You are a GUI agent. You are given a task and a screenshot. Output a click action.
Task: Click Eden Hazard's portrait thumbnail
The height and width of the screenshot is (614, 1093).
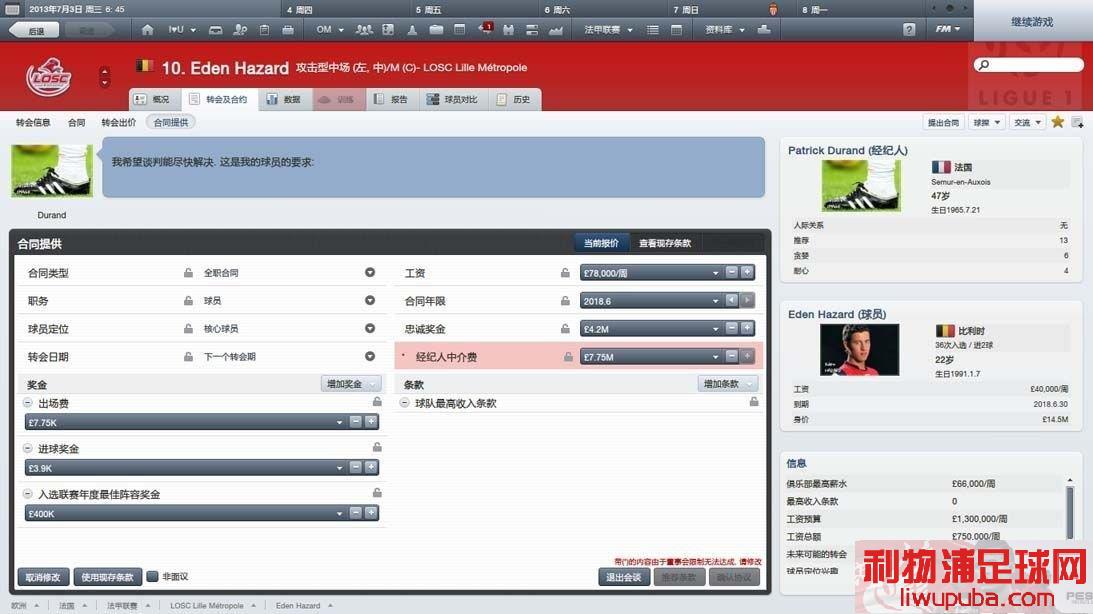tap(859, 350)
